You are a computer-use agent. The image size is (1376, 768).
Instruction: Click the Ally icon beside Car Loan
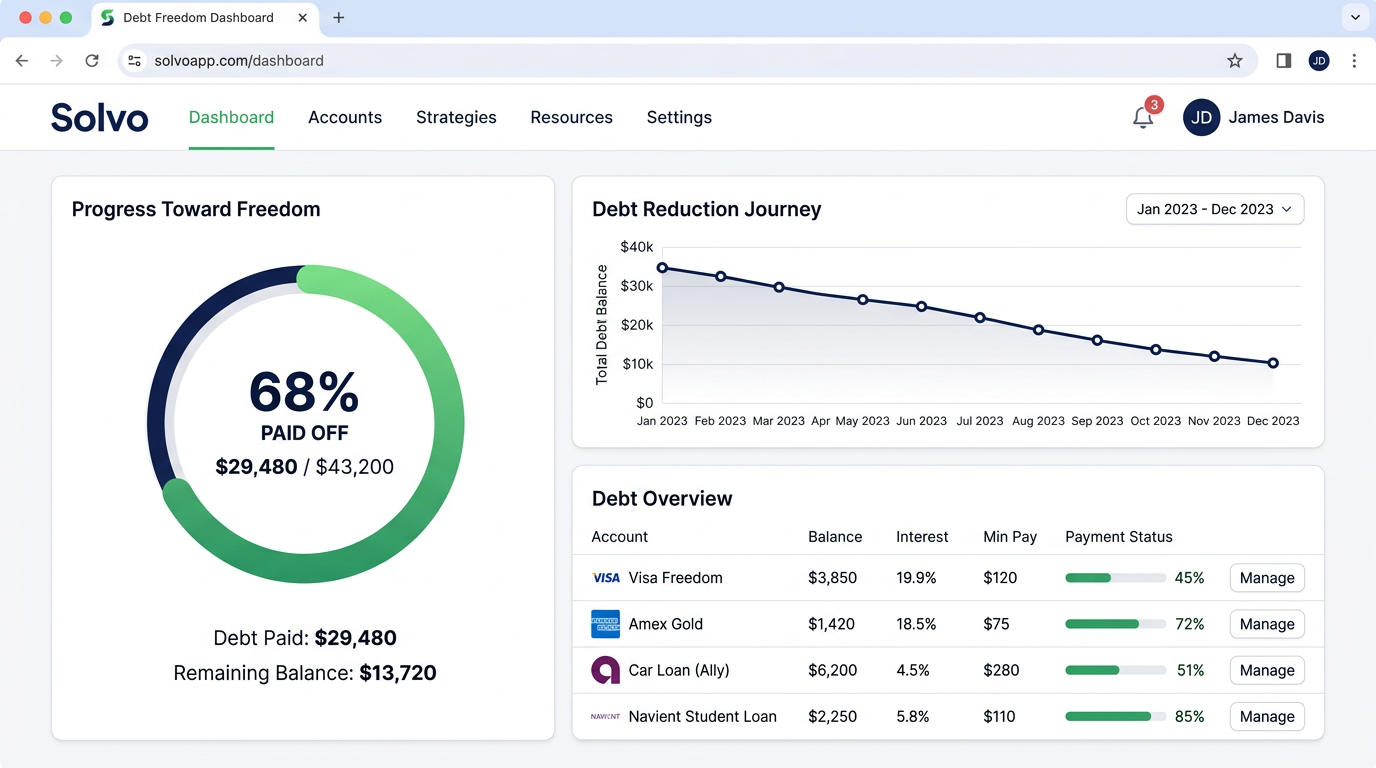(605, 670)
